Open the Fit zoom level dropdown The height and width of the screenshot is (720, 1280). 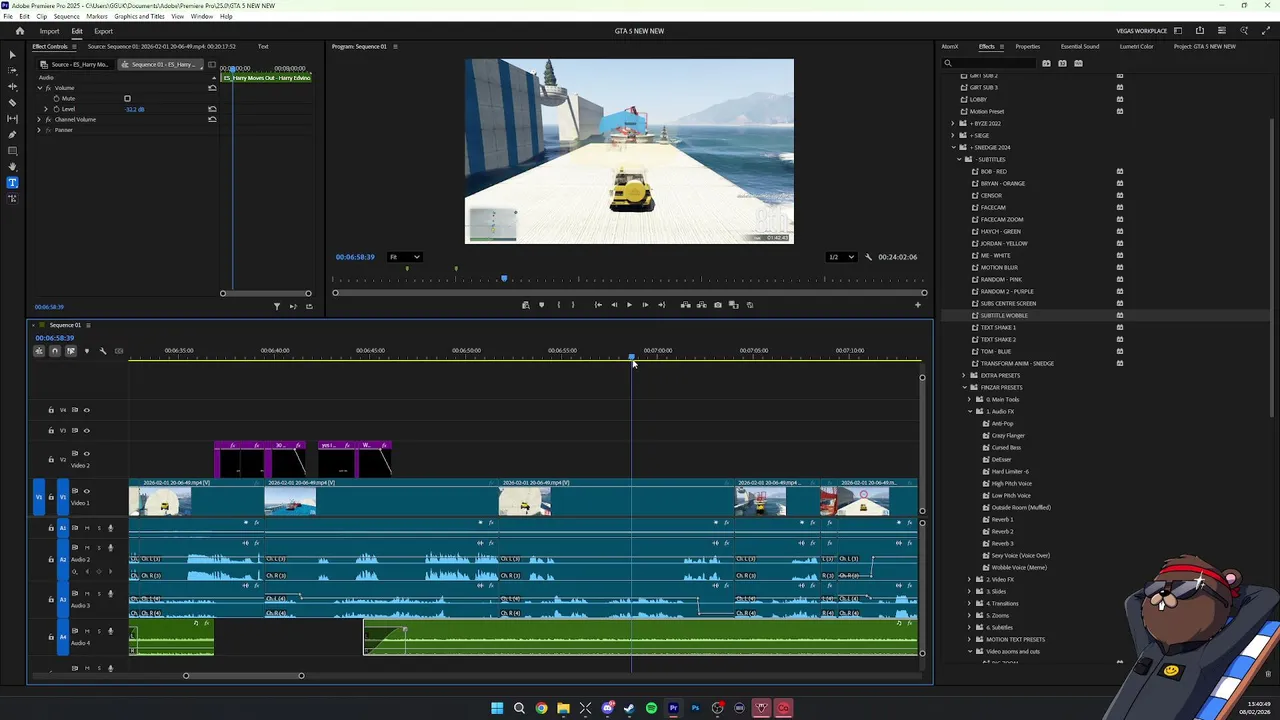pos(405,257)
